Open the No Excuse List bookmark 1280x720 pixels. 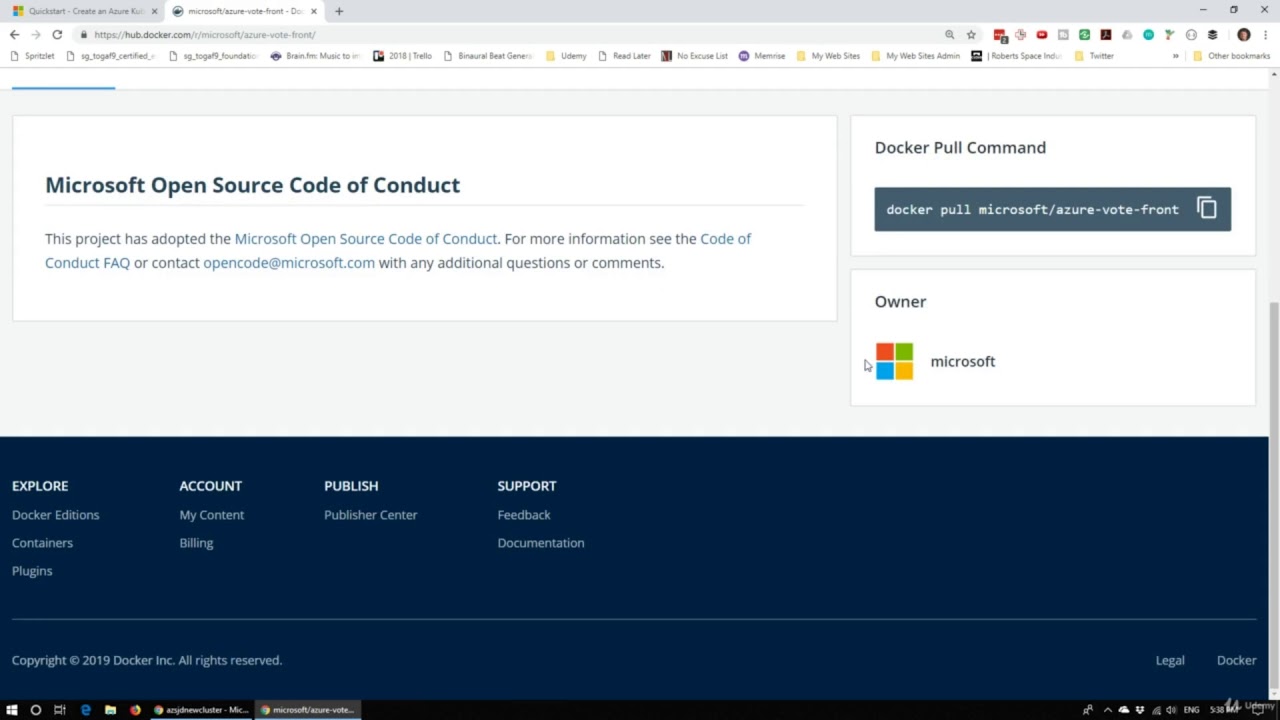click(695, 56)
